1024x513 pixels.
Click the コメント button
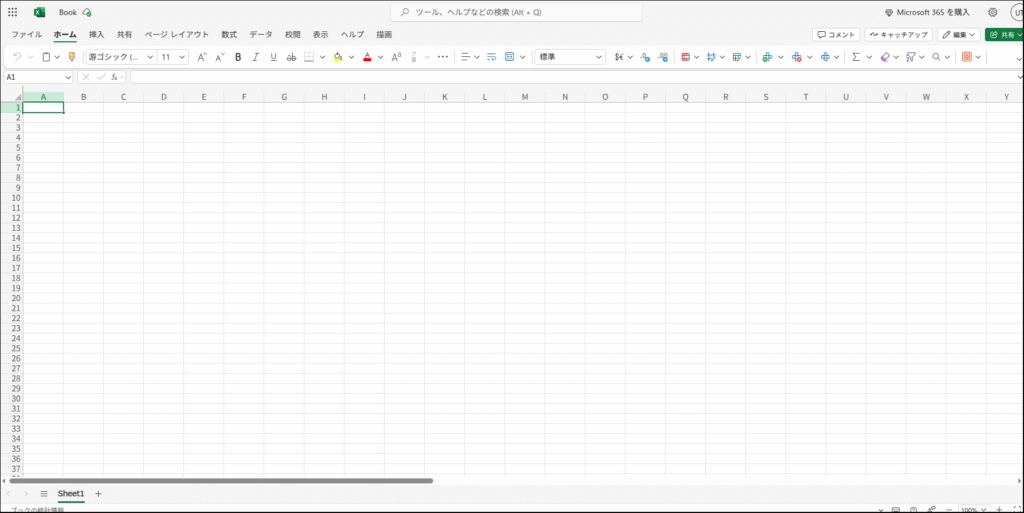click(836, 34)
